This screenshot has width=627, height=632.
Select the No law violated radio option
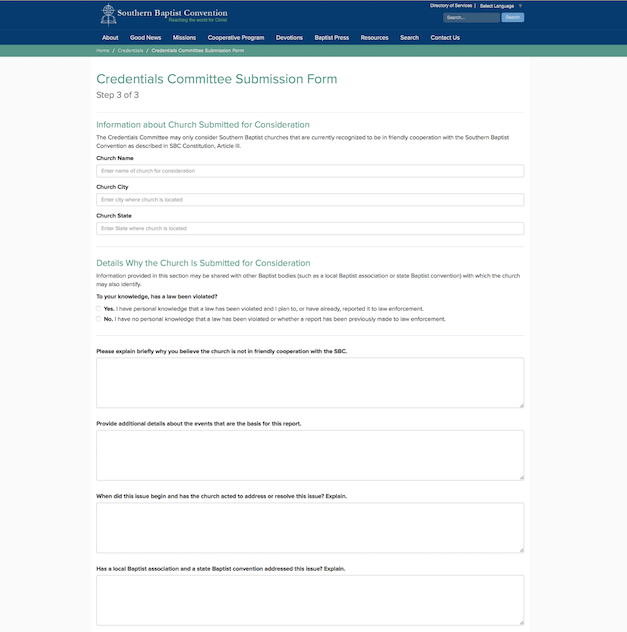pos(99,319)
